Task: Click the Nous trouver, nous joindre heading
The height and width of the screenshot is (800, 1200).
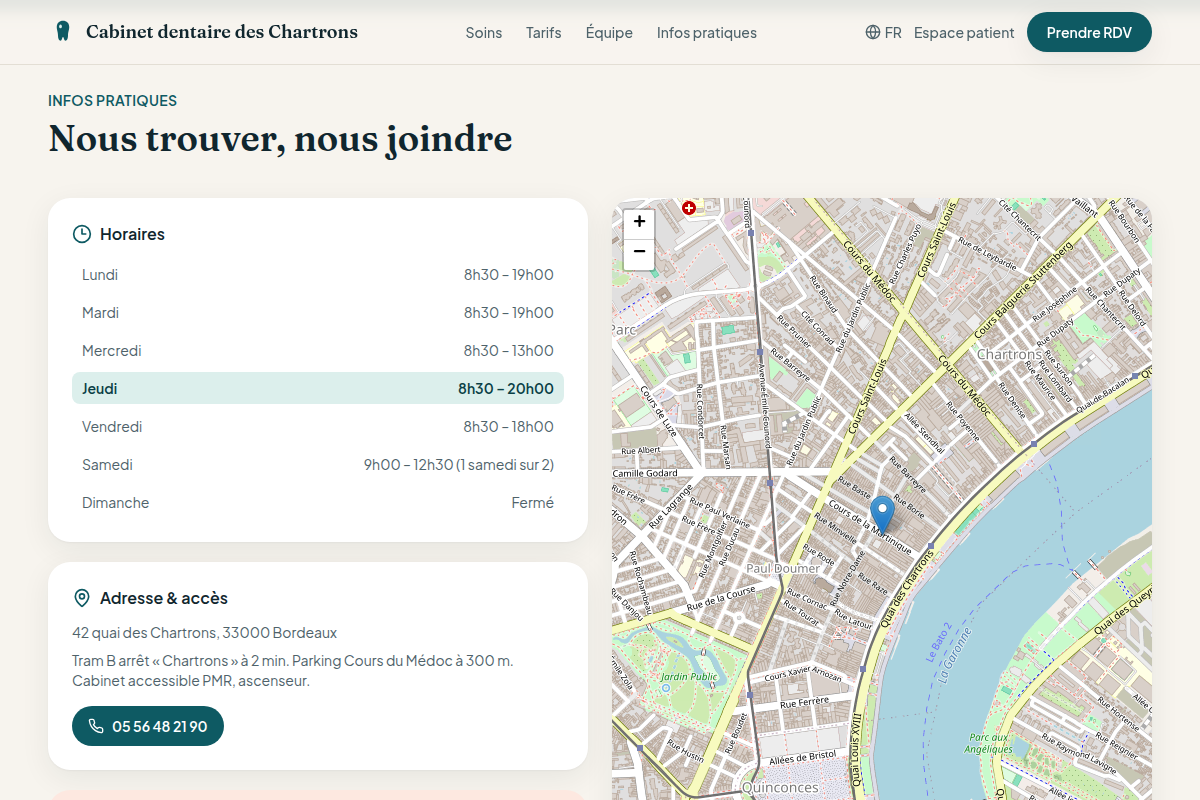Action: tap(280, 138)
